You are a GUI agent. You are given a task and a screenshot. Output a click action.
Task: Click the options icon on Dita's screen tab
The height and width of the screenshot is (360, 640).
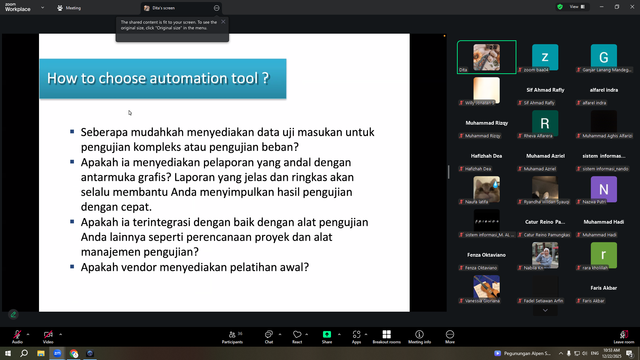tap(216, 8)
